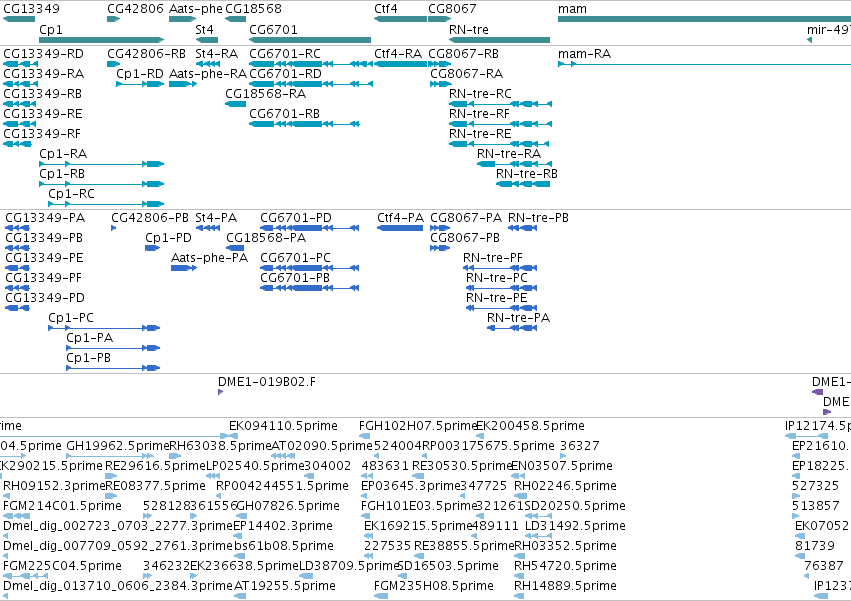Click the RH54720.5prime EST label

(566, 566)
